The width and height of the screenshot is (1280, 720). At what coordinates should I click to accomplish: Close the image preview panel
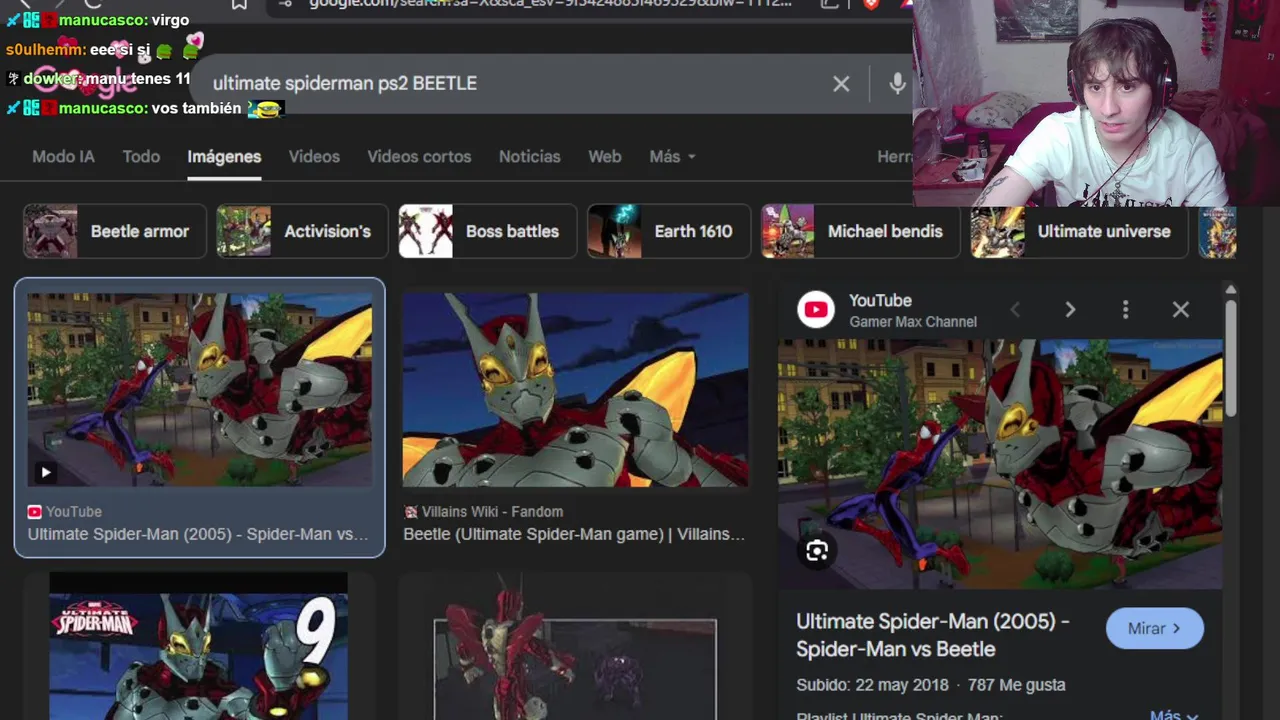pyautogui.click(x=1181, y=310)
